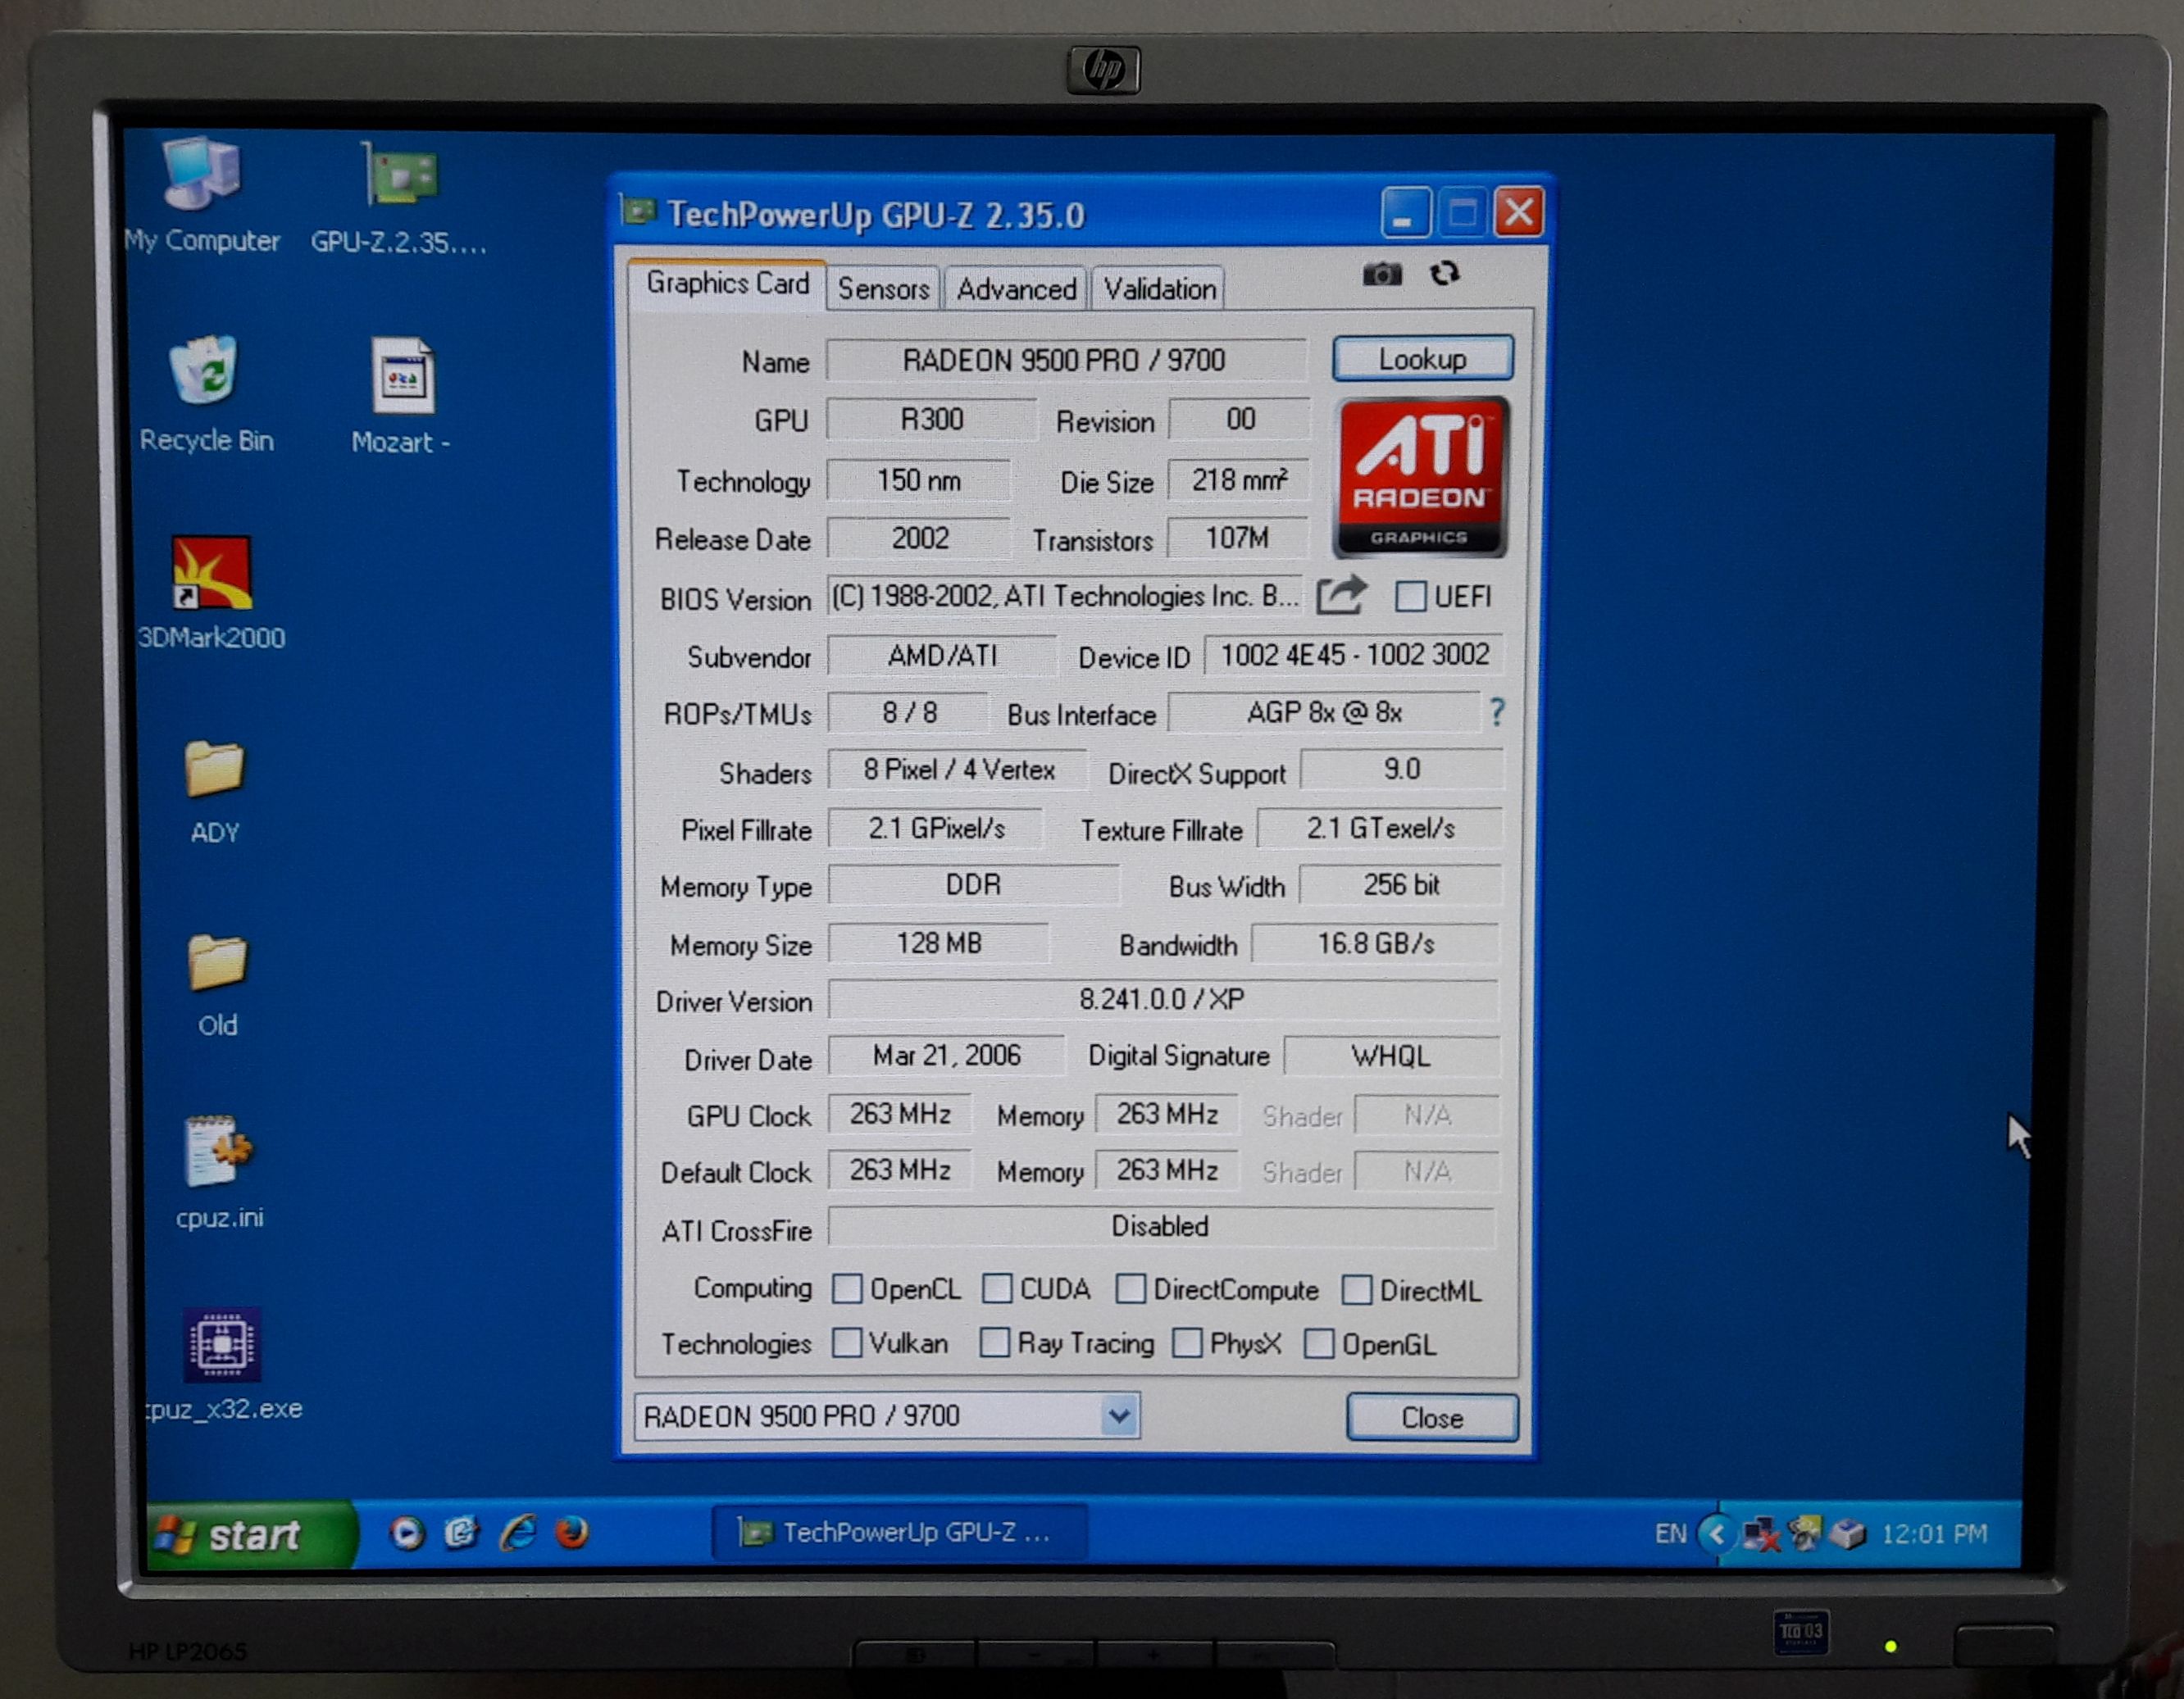Switch to the Advanced tab
The width and height of the screenshot is (2184, 1699).
pos(1016,289)
